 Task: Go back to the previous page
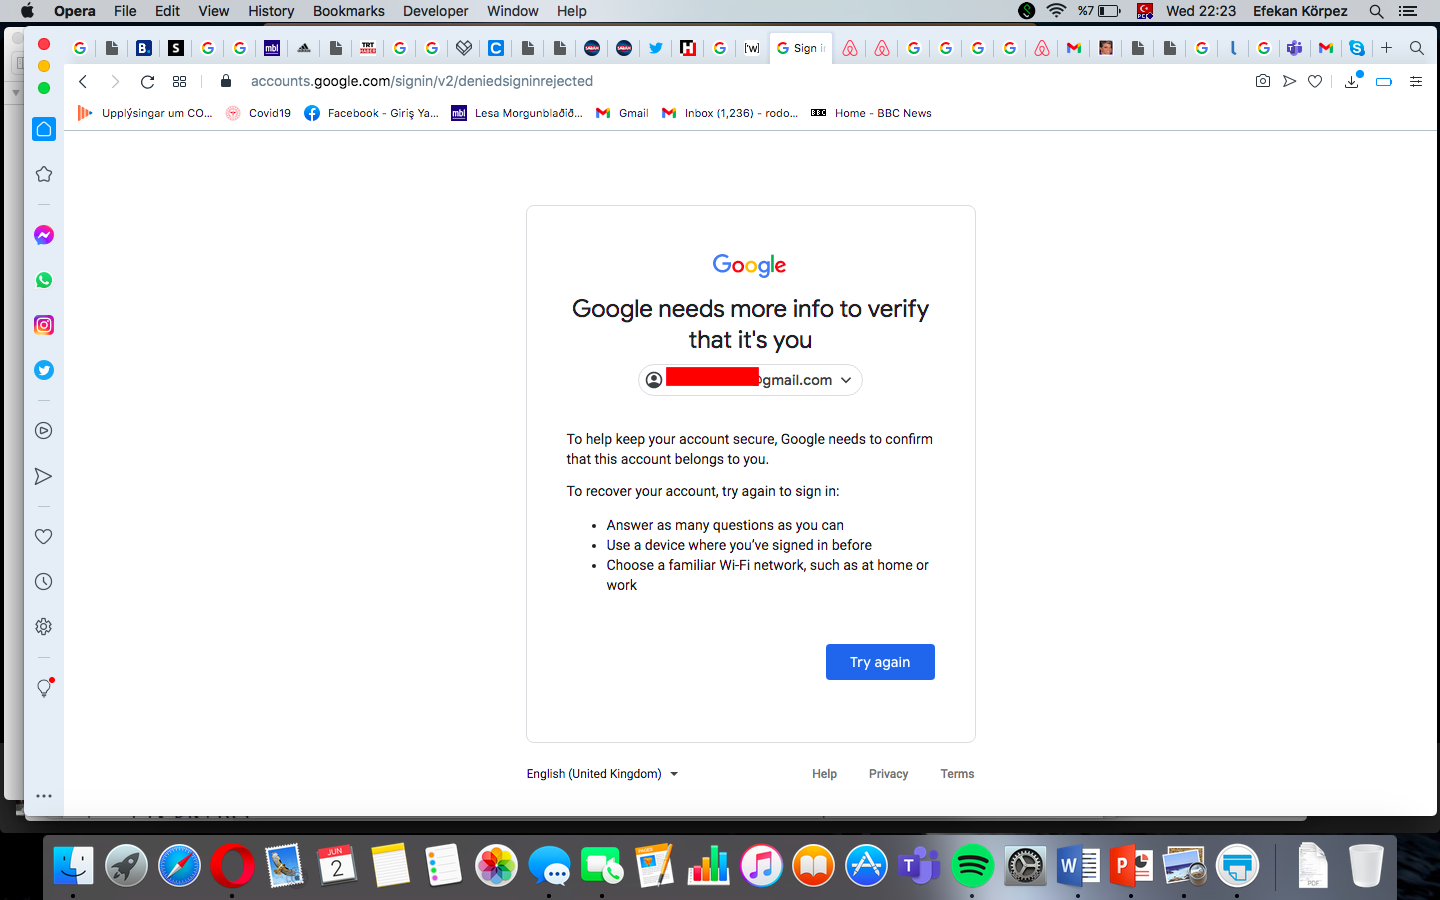coord(83,81)
